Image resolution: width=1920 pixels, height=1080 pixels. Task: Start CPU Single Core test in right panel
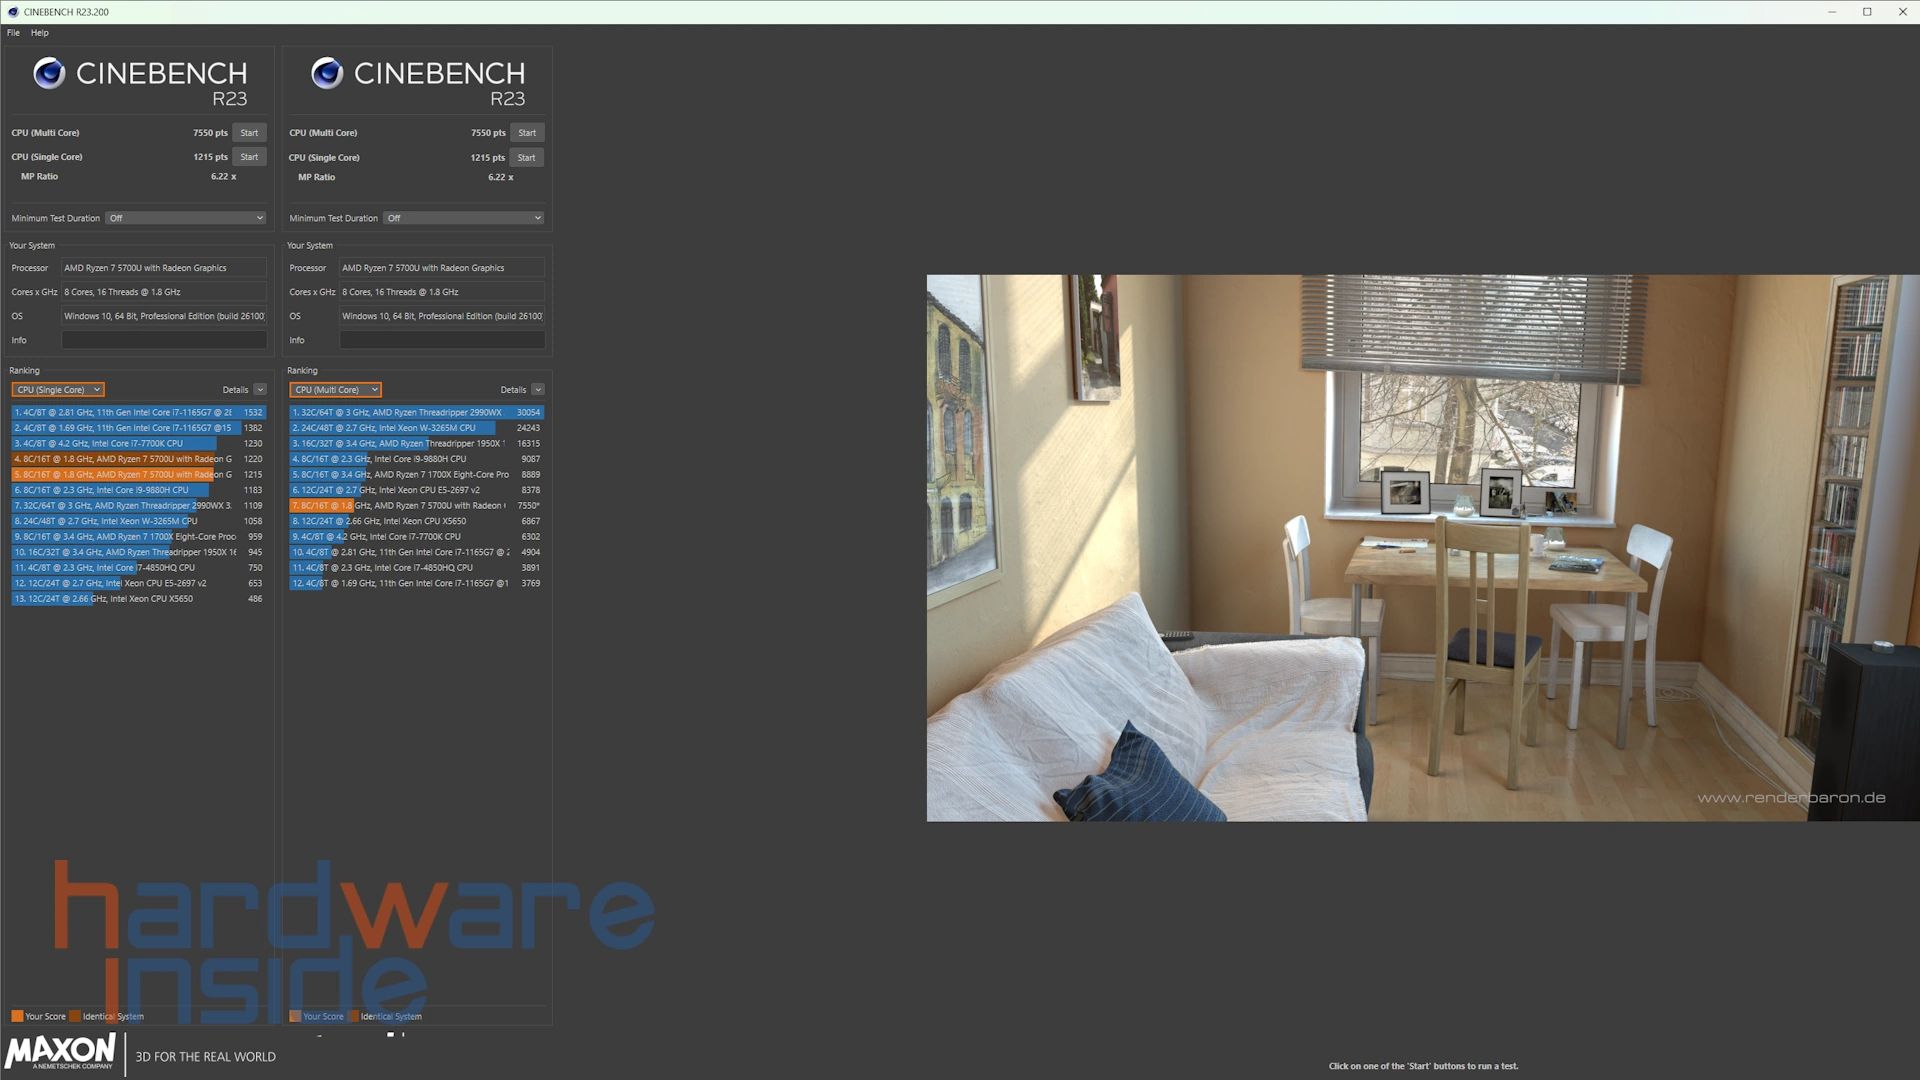[x=527, y=158]
